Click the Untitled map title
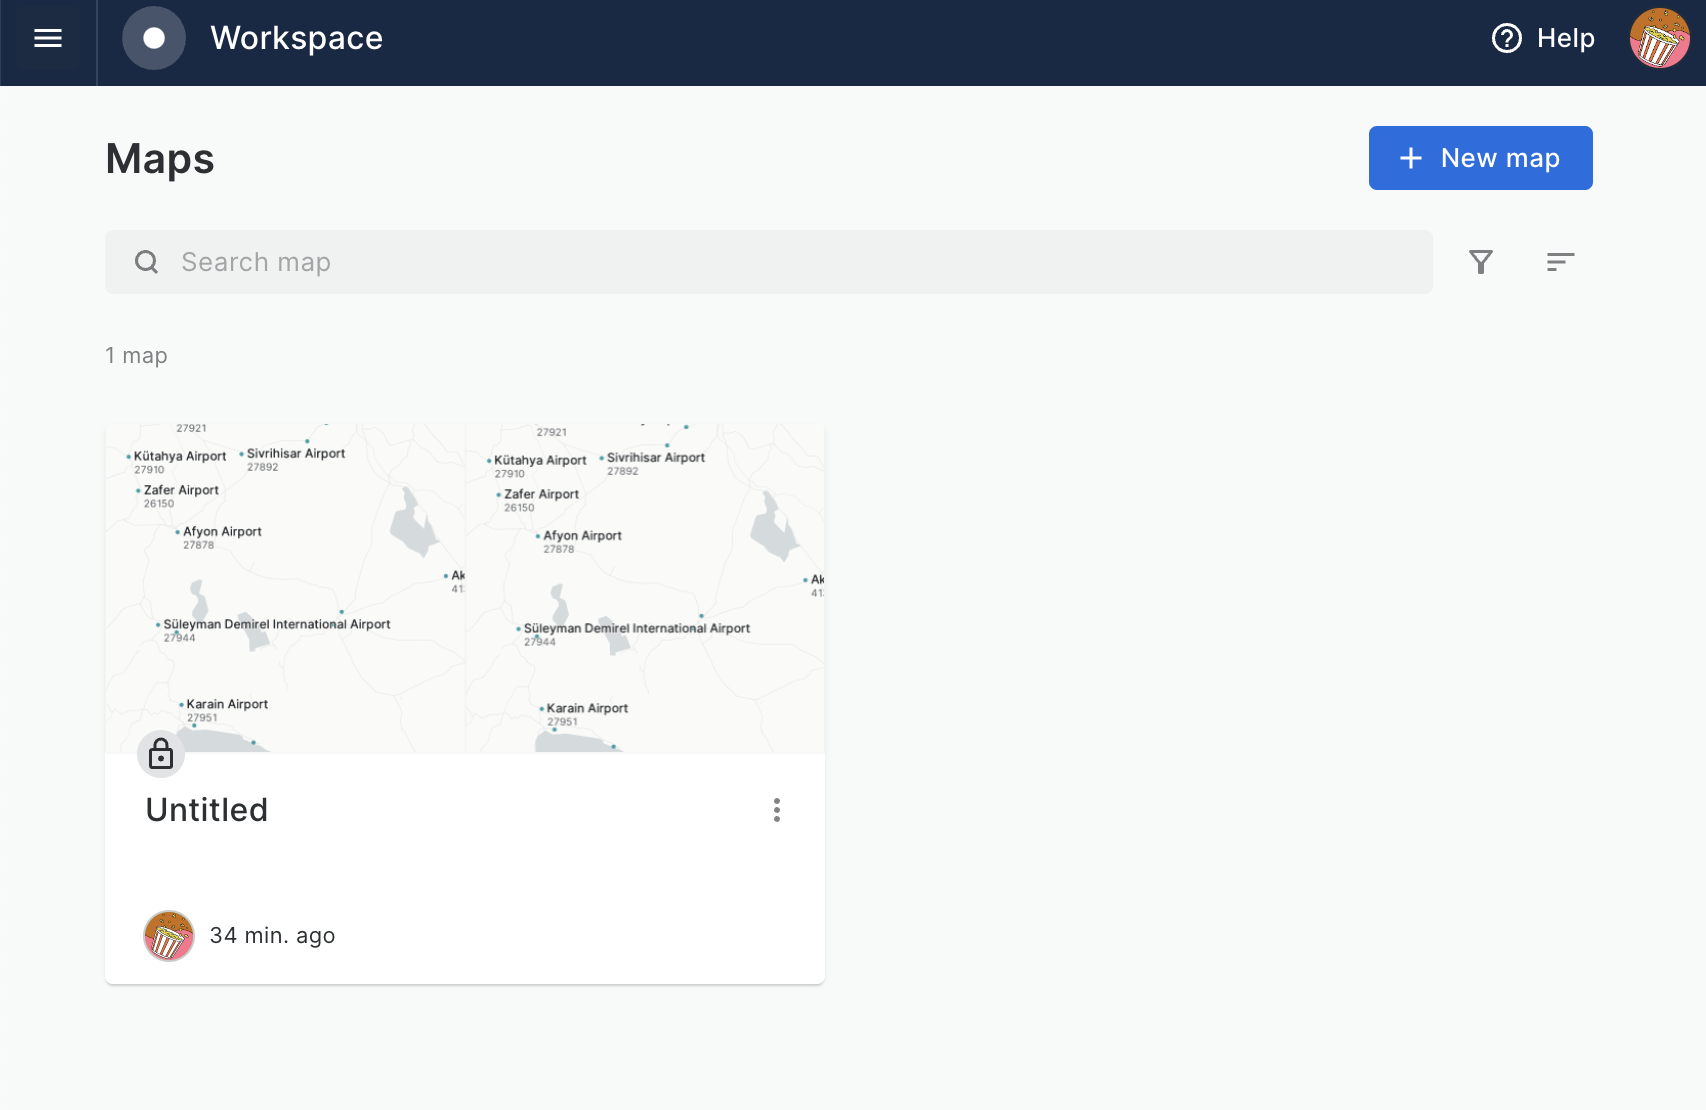This screenshot has height=1110, width=1706. pyautogui.click(x=207, y=810)
